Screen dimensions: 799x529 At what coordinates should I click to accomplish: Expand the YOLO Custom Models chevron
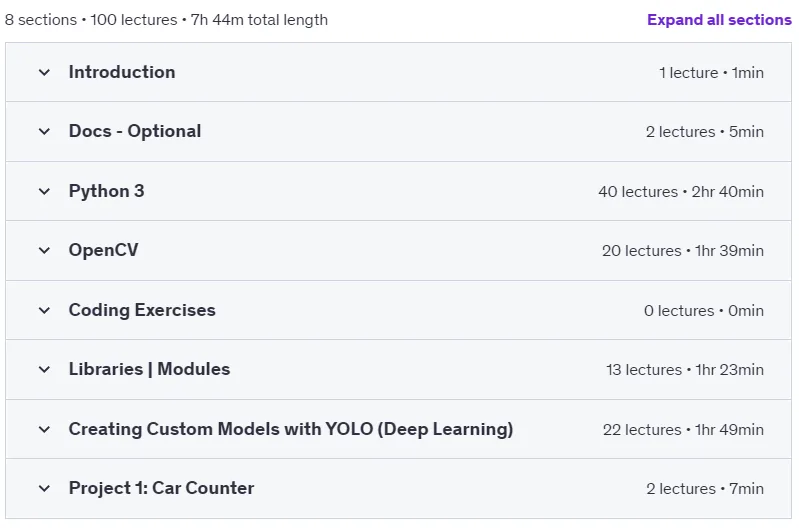(x=44, y=430)
